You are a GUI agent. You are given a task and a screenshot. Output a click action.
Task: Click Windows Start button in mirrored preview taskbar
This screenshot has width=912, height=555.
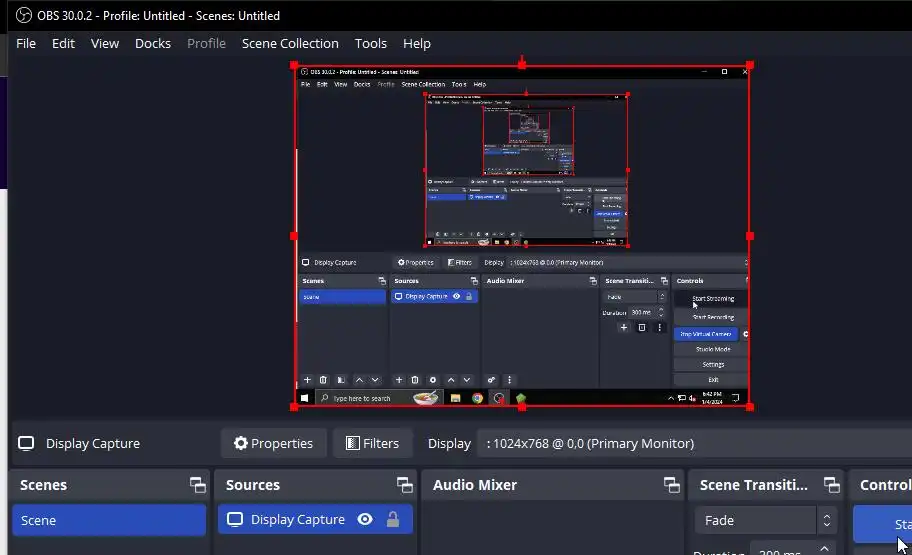[304, 398]
